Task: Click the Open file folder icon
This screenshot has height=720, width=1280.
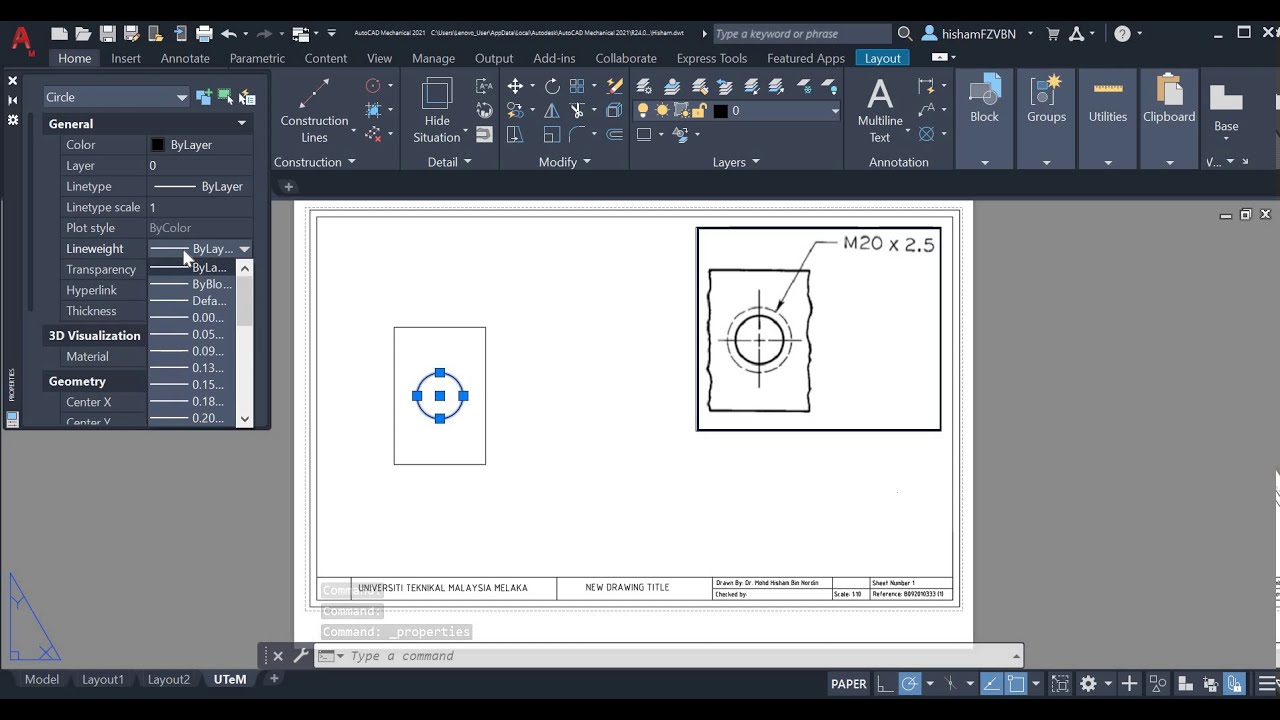Action: click(83, 34)
